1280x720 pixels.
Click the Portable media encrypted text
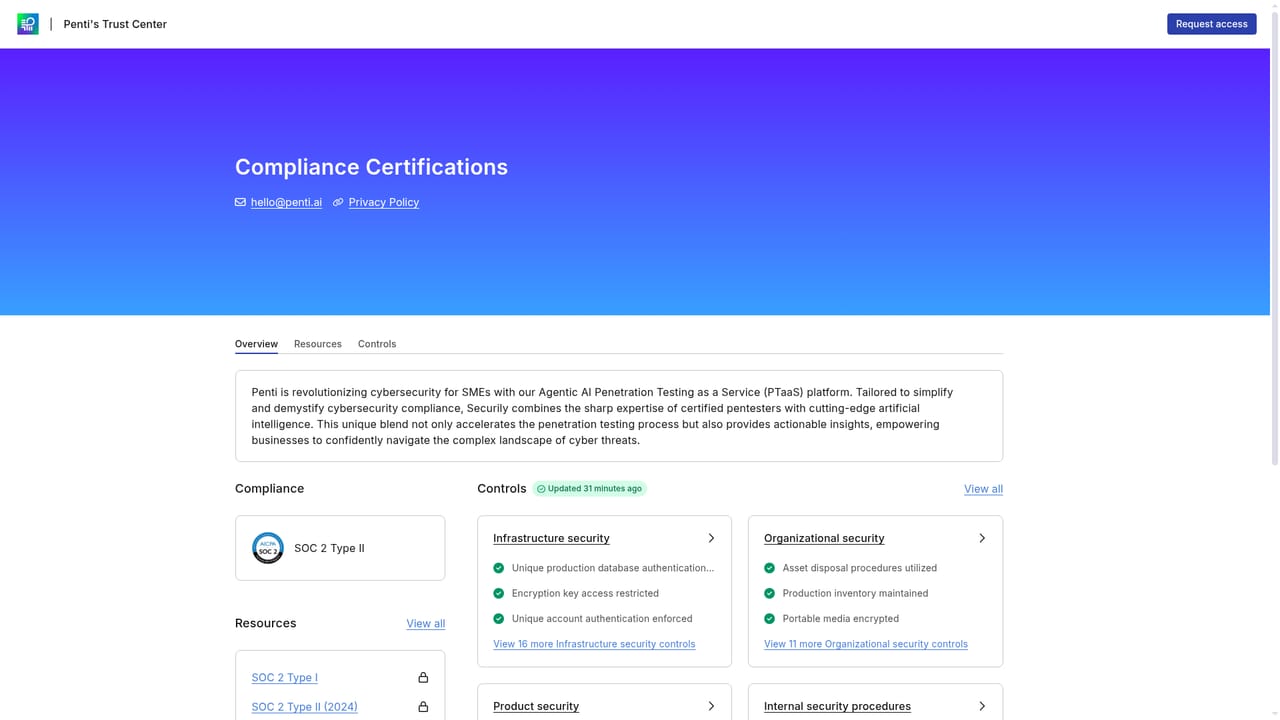(x=841, y=619)
